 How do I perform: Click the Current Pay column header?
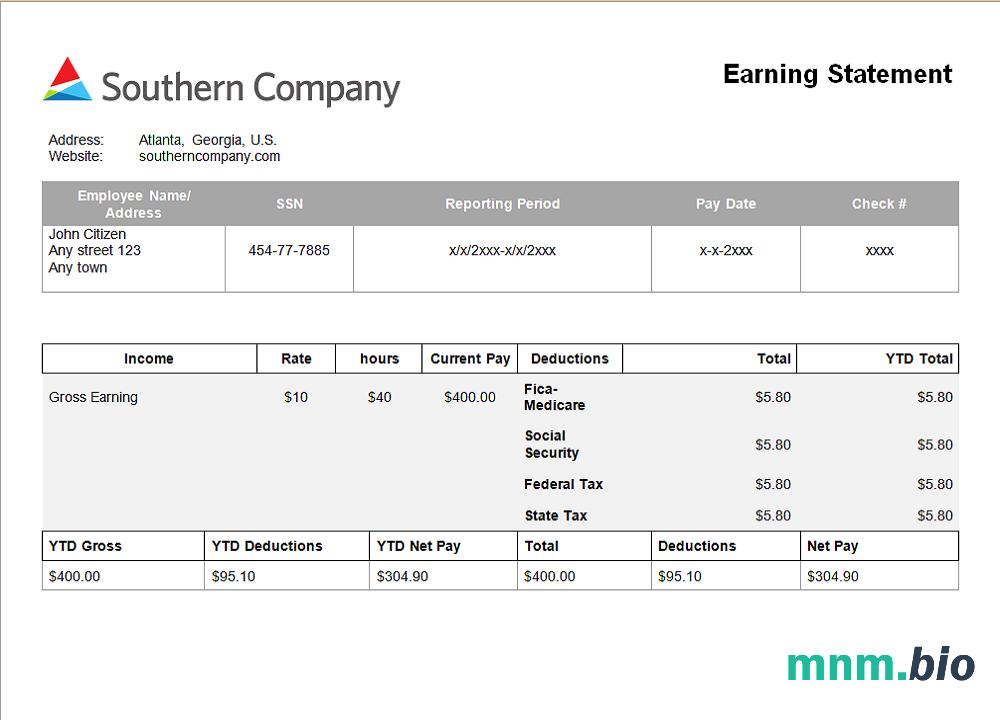point(470,359)
